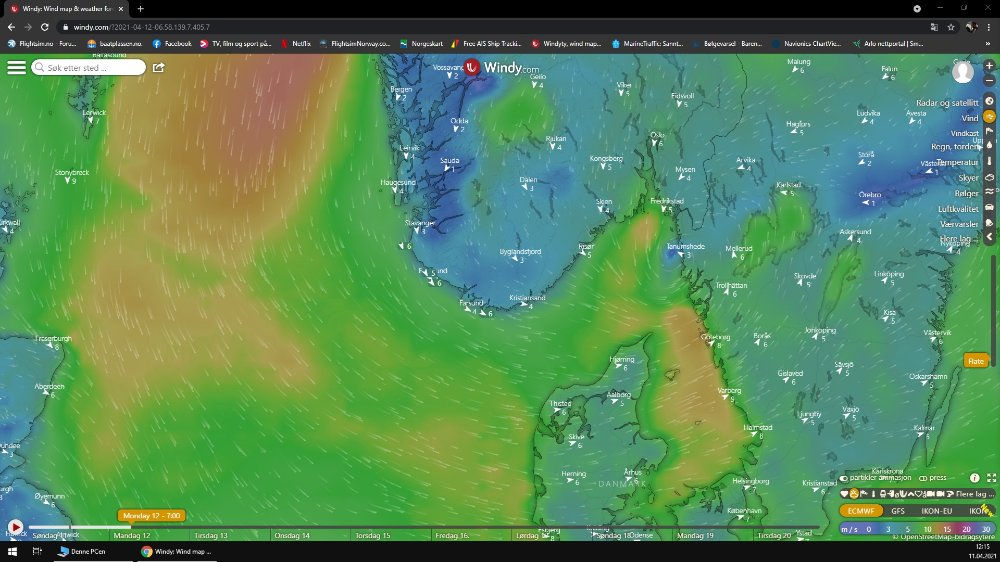Open the Facebook bookmark

[172, 44]
